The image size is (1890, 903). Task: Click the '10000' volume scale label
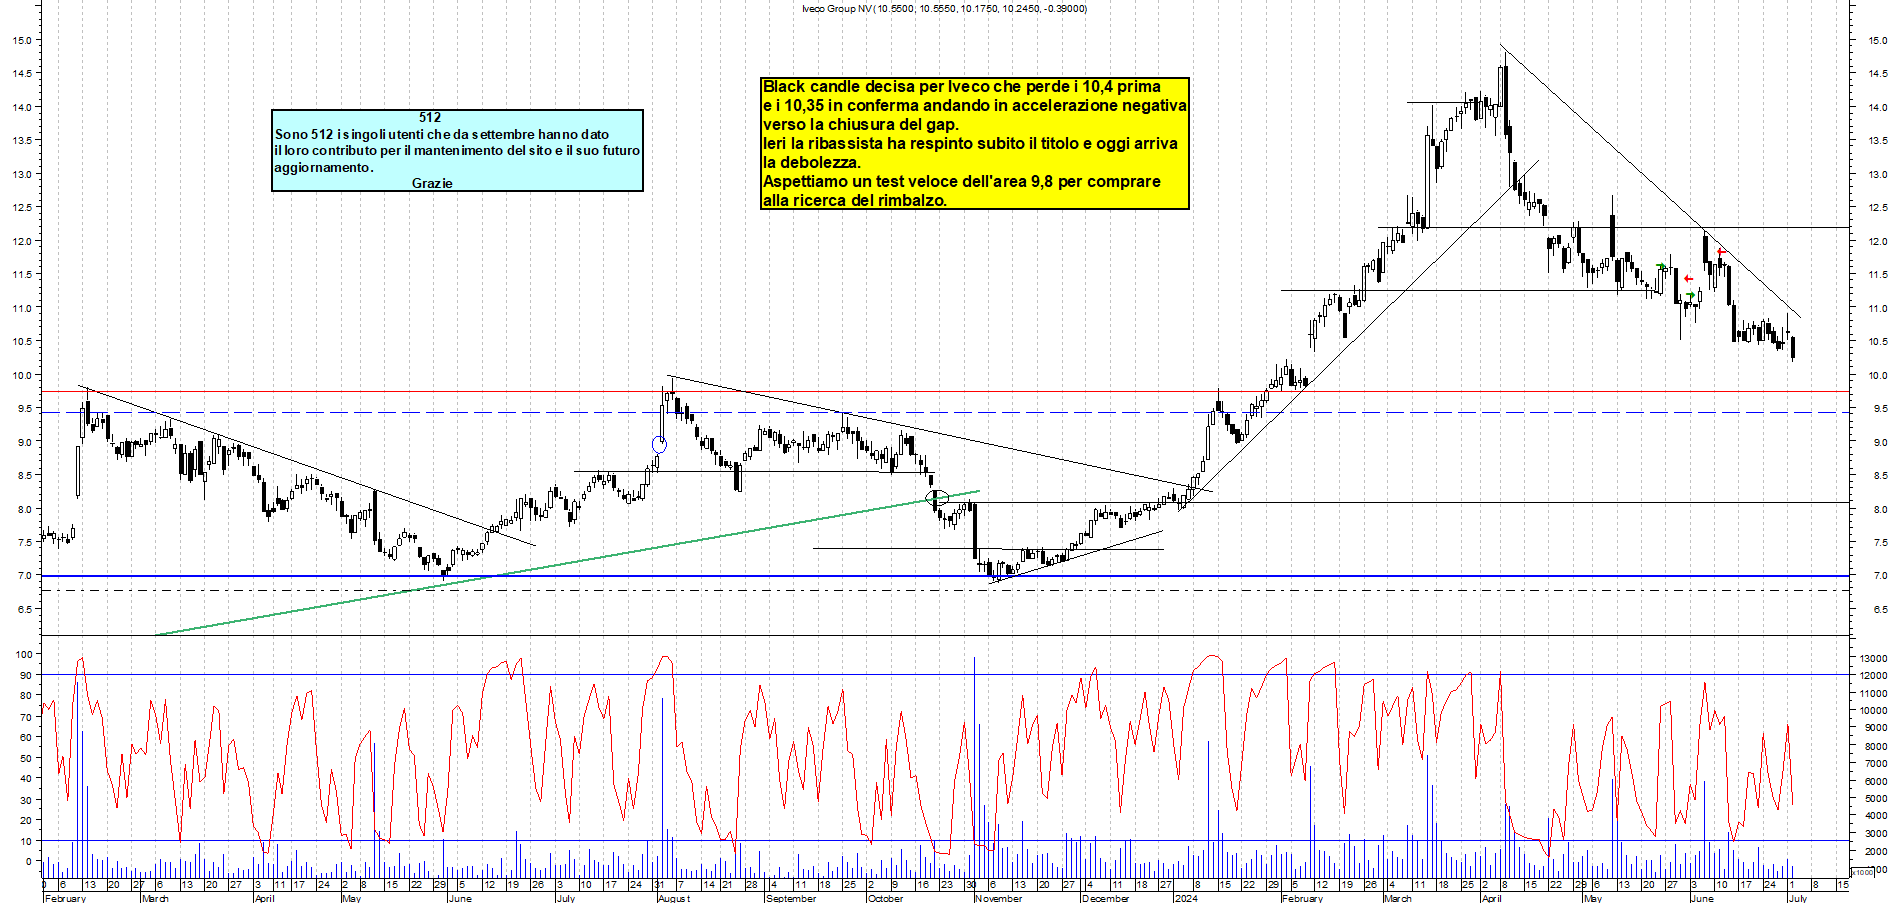1873,711
